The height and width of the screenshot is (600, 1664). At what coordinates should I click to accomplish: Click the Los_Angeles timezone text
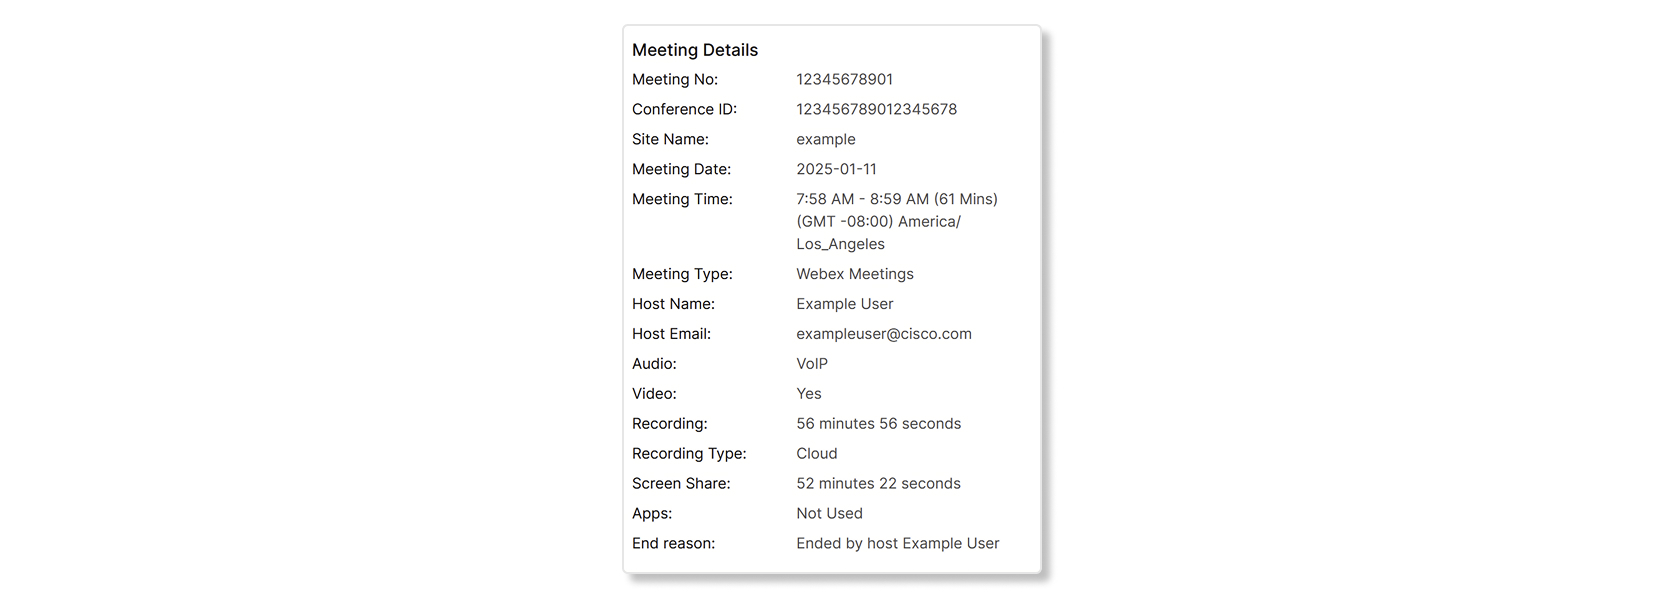[841, 244]
